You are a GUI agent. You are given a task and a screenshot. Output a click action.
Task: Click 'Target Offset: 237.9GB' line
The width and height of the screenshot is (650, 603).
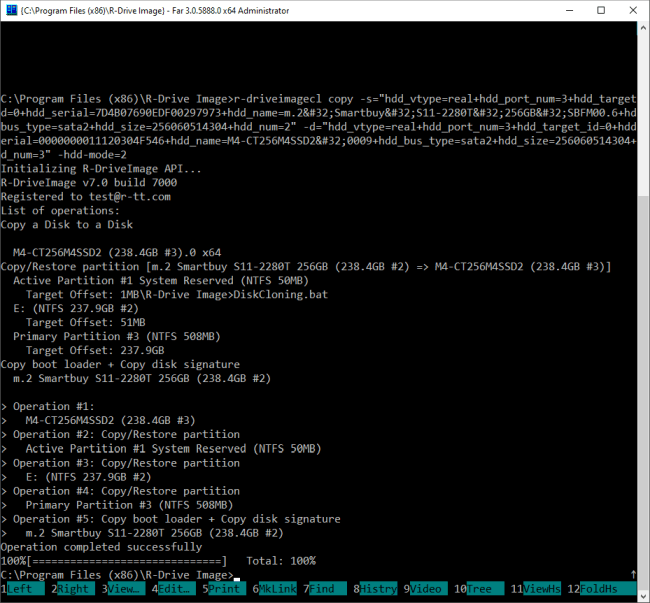click(x=95, y=350)
